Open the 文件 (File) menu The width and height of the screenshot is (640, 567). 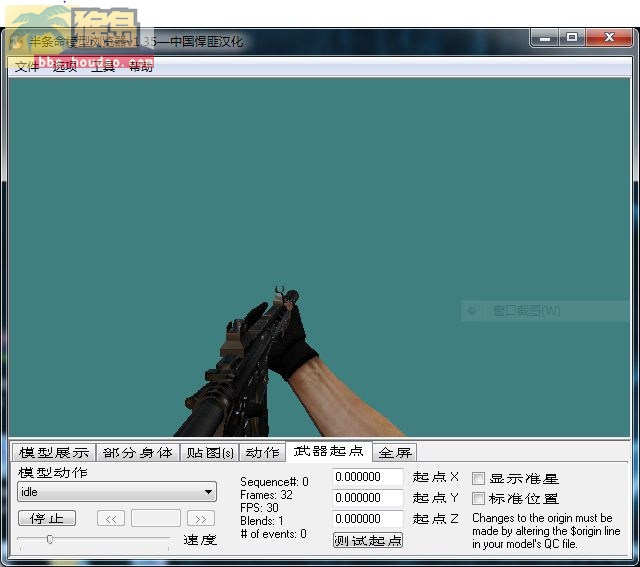[27, 66]
